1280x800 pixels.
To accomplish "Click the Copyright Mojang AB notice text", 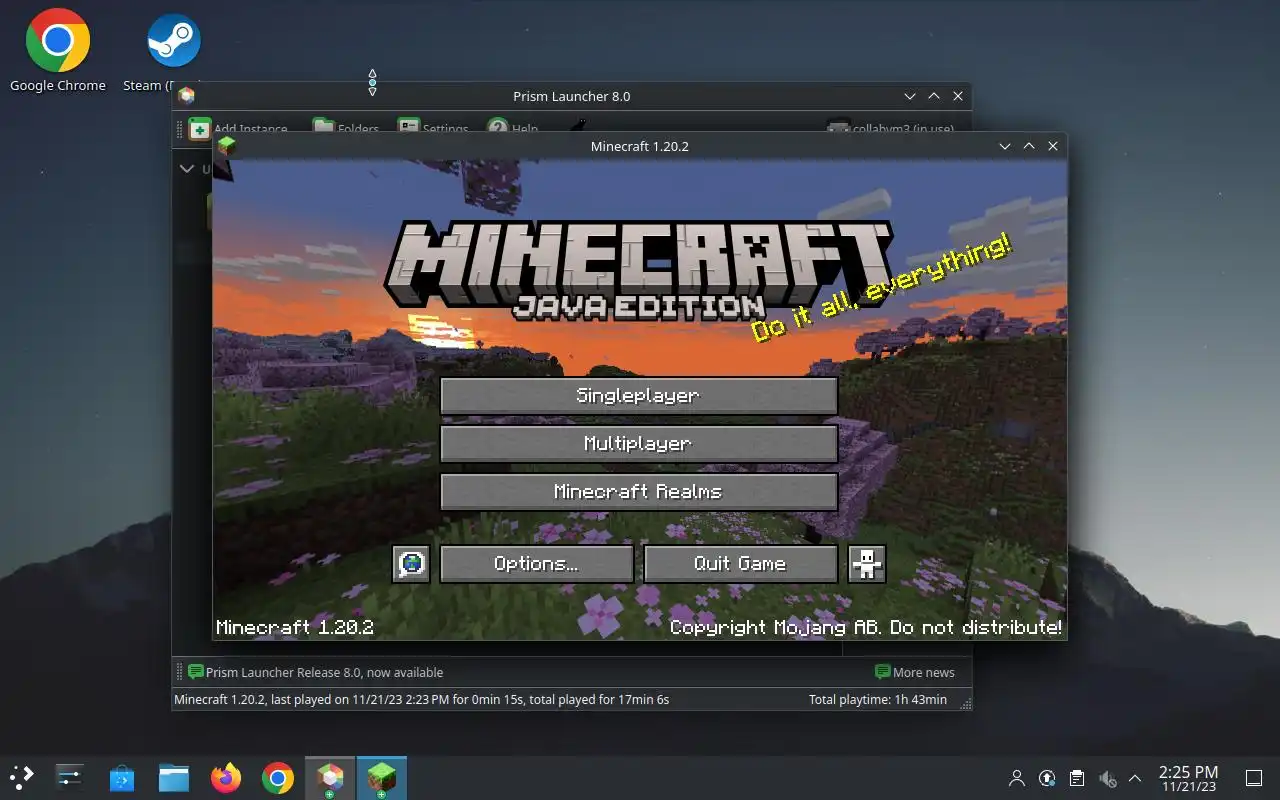I will click(x=866, y=628).
